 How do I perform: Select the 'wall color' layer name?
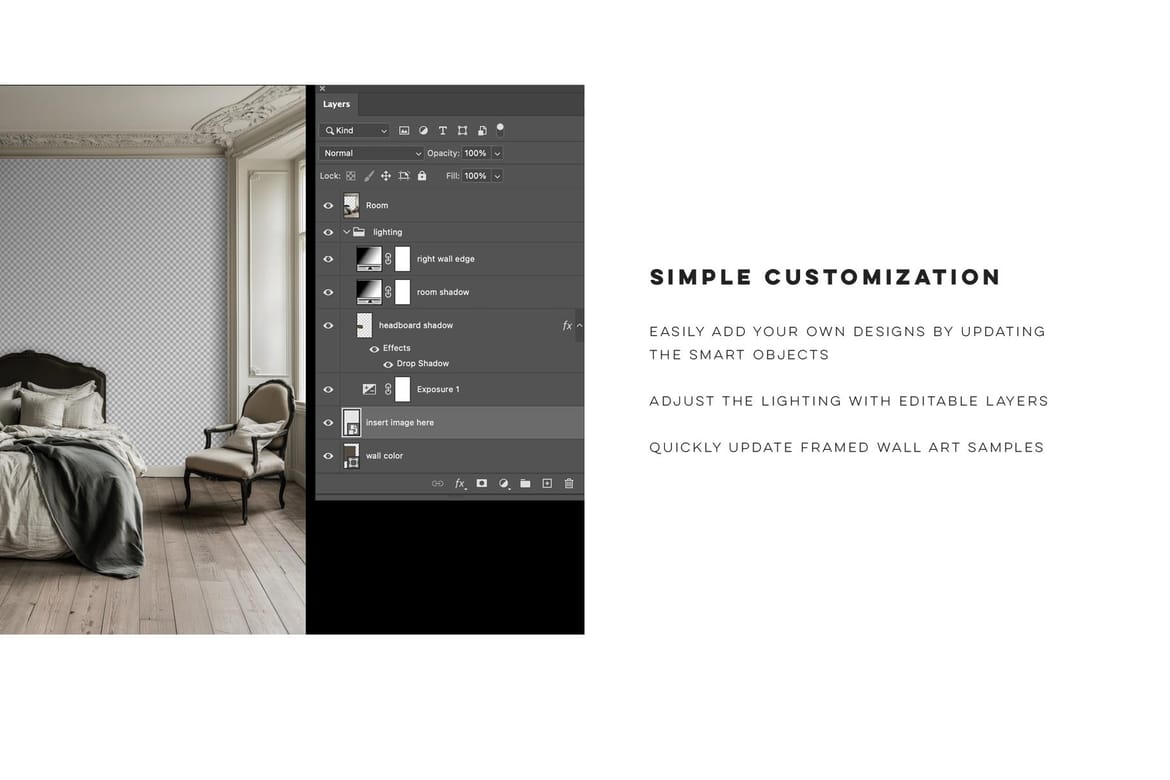(x=384, y=455)
